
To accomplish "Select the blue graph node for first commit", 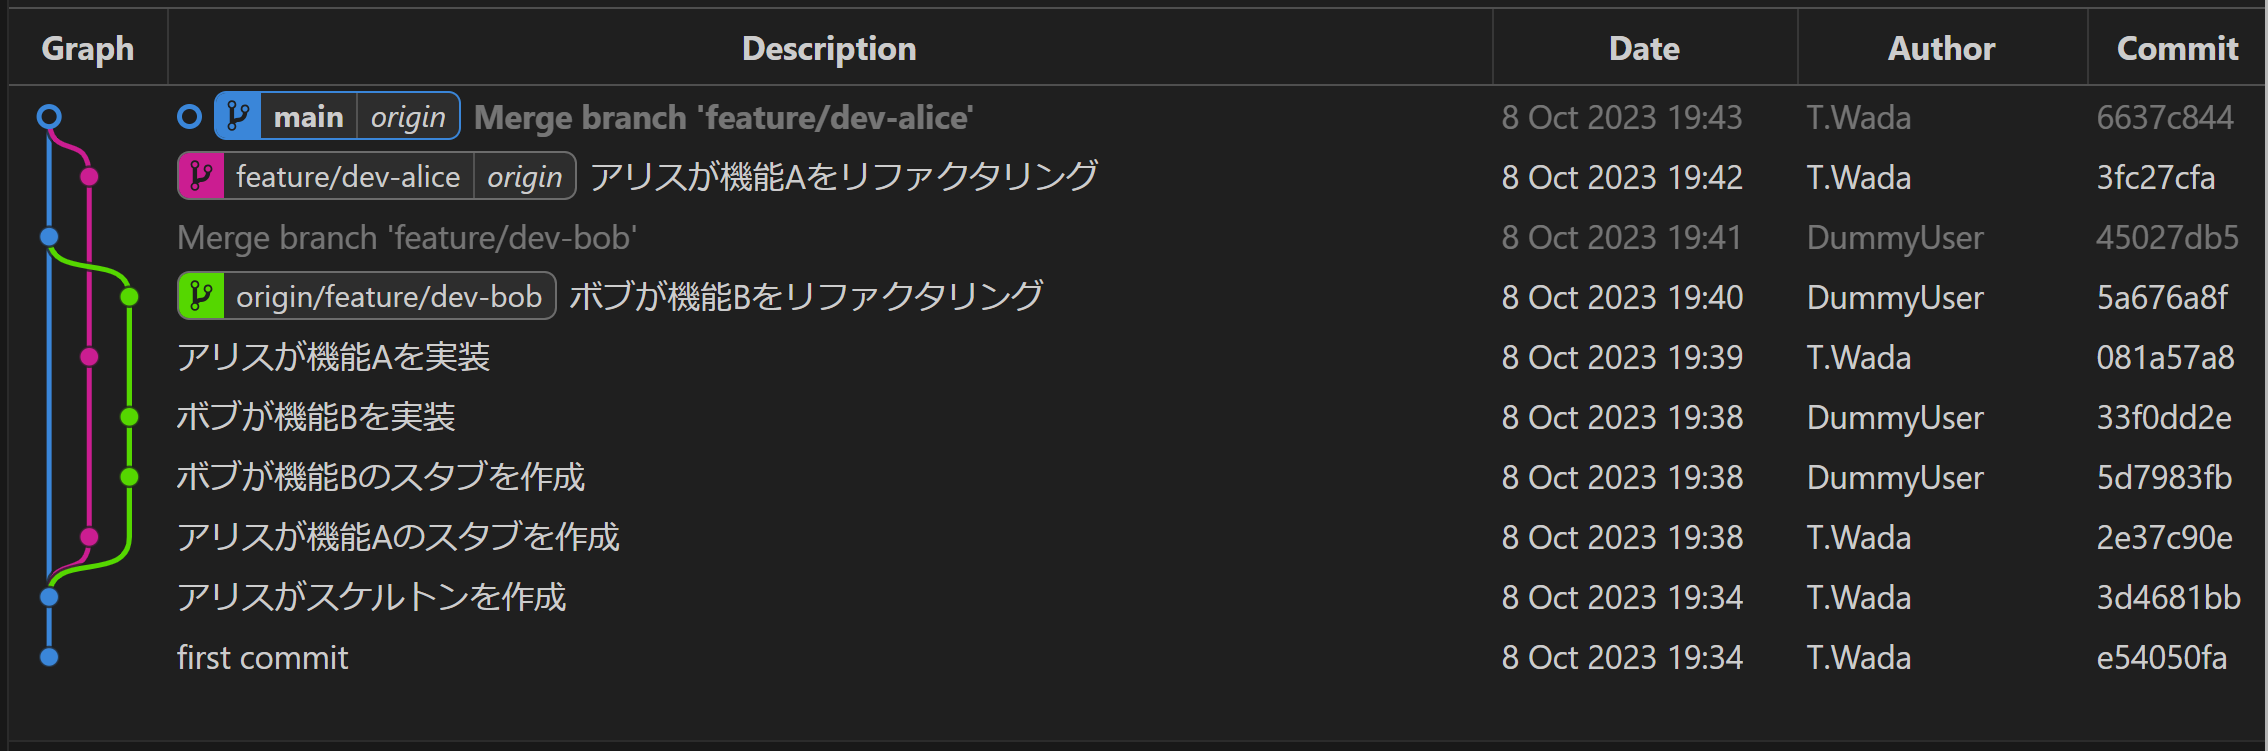I will (x=49, y=657).
